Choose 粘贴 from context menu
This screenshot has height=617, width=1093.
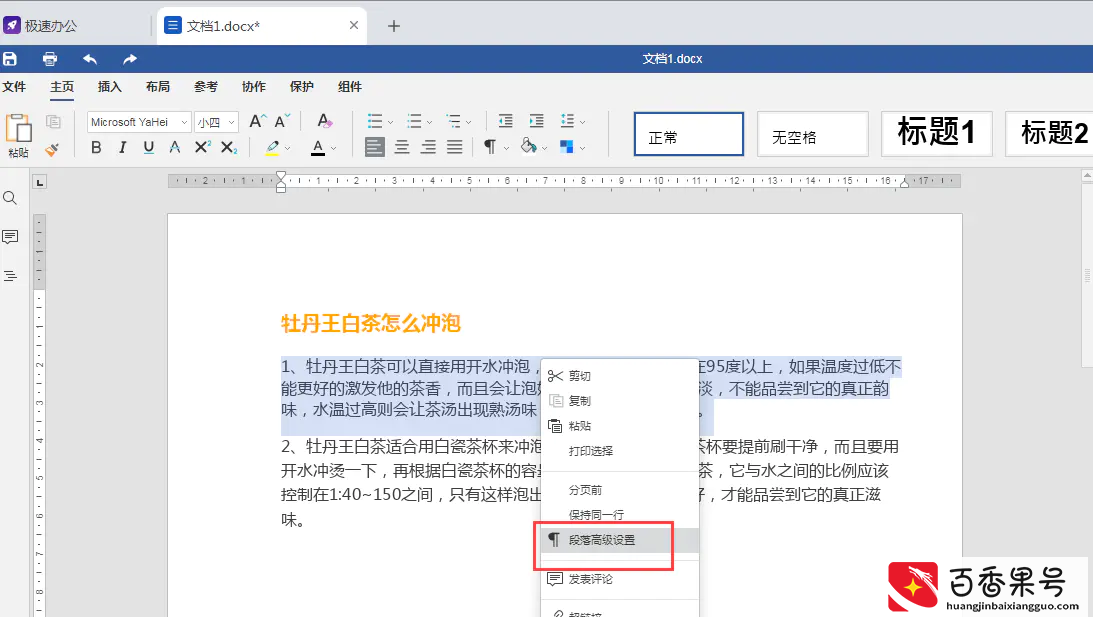(x=620, y=426)
